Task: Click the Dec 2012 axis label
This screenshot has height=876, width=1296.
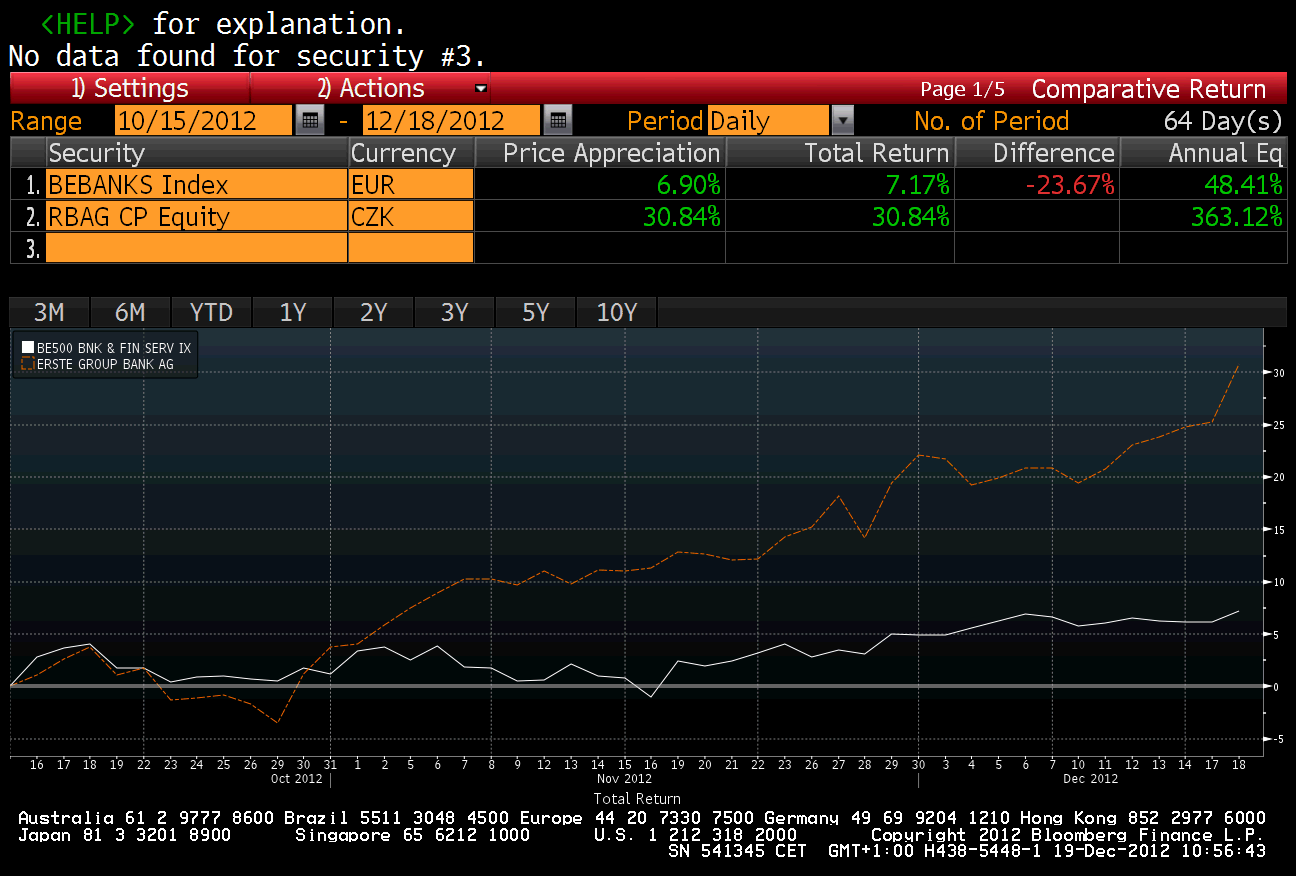Action: [x=1090, y=778]
